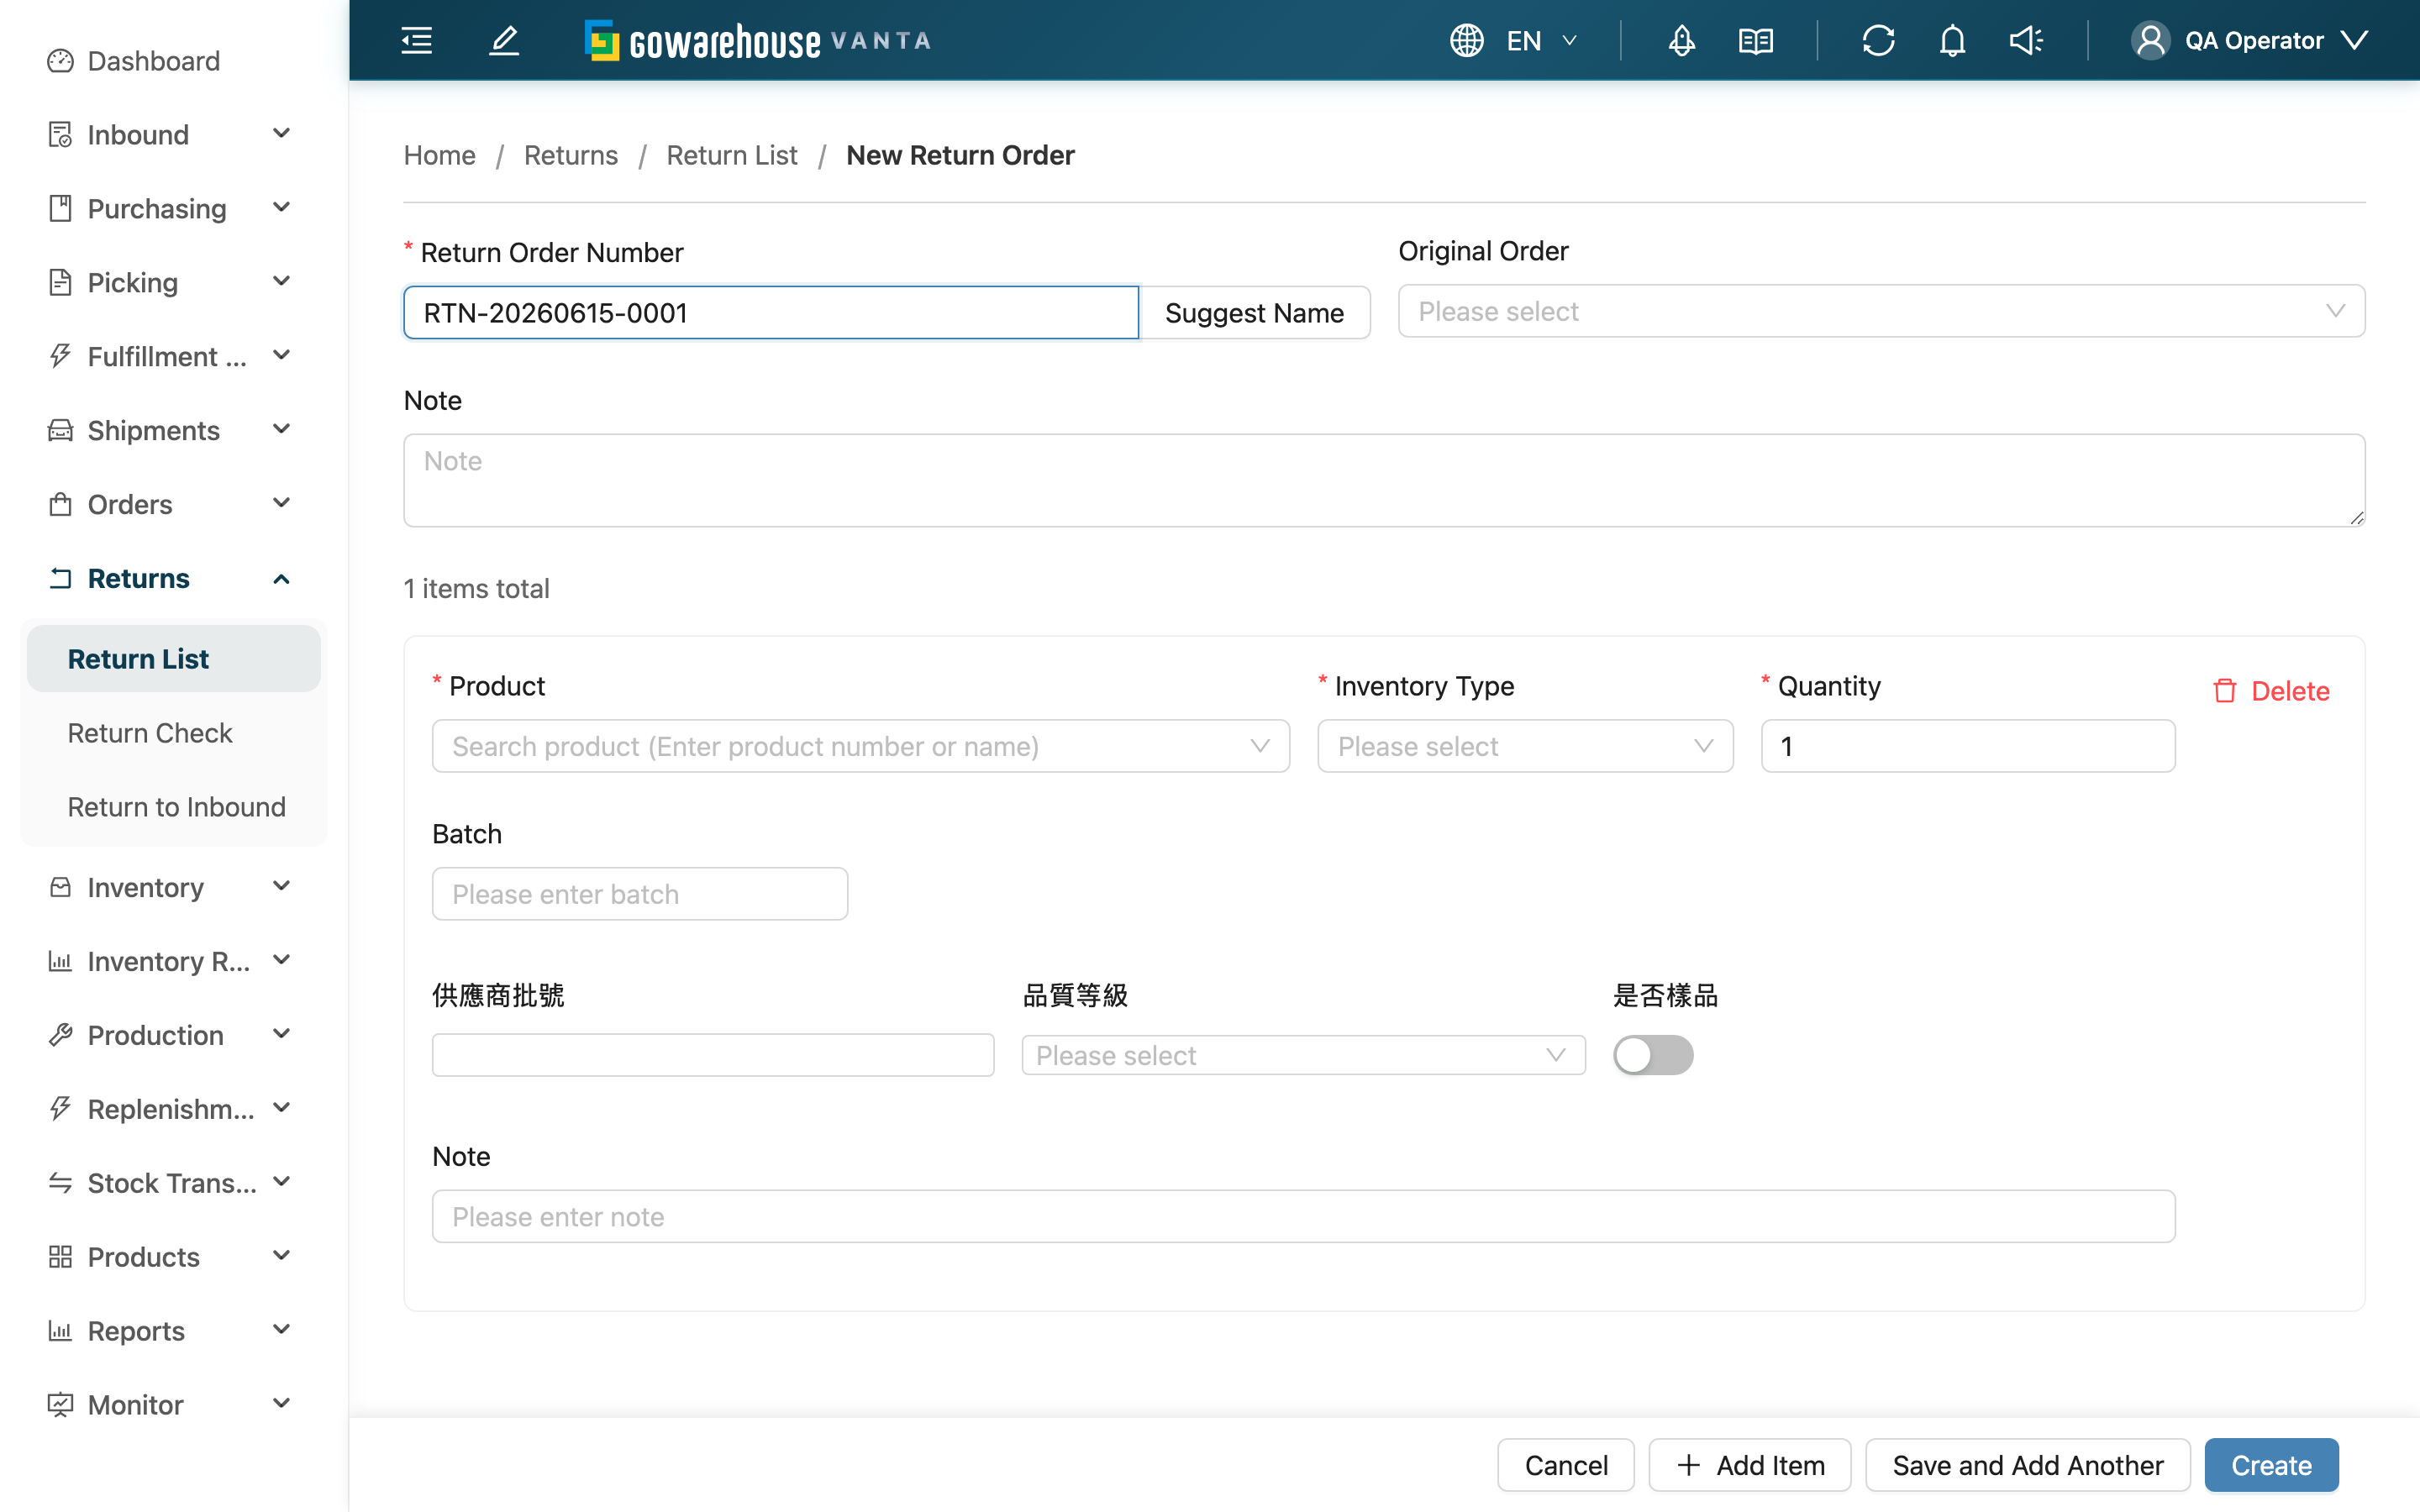Click the Shipments sidebar icon

[x=60, y=430]
